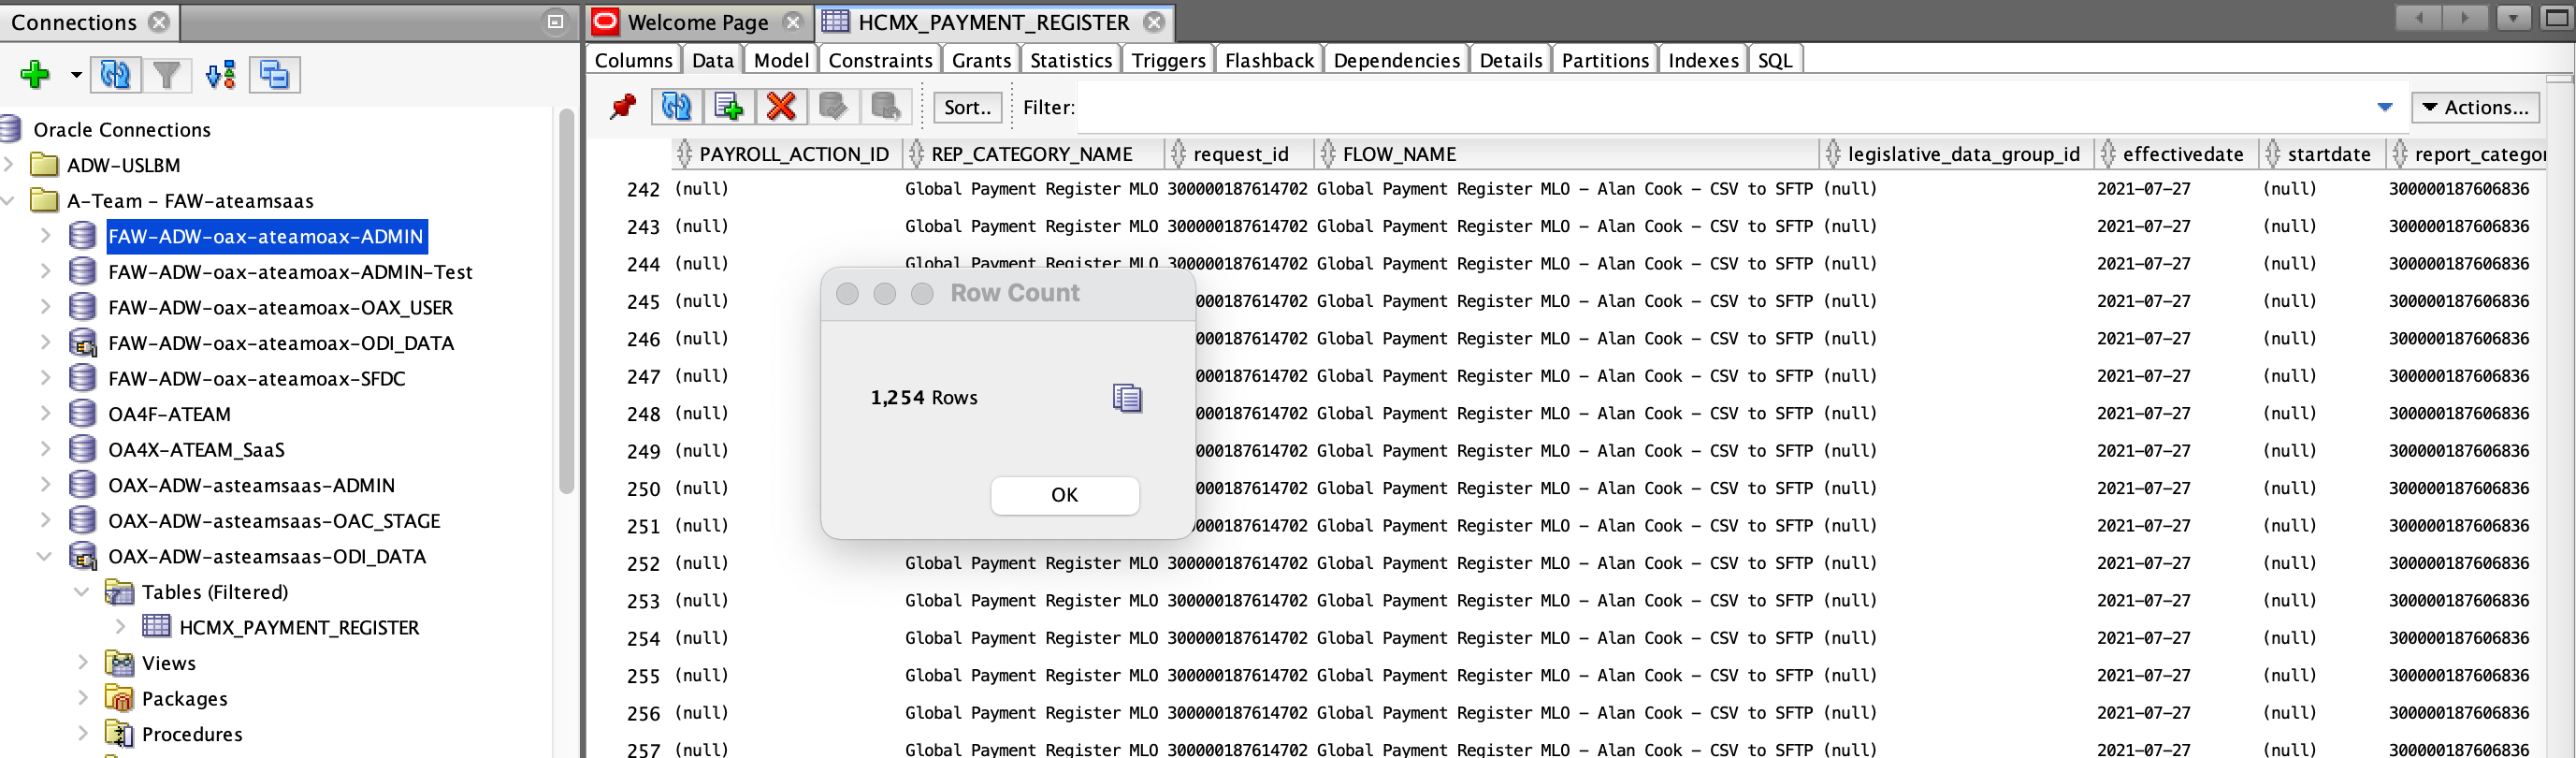The image size is (2576, 758).
Task: Open the SQL tab
Action: (x=1774, y=60)
